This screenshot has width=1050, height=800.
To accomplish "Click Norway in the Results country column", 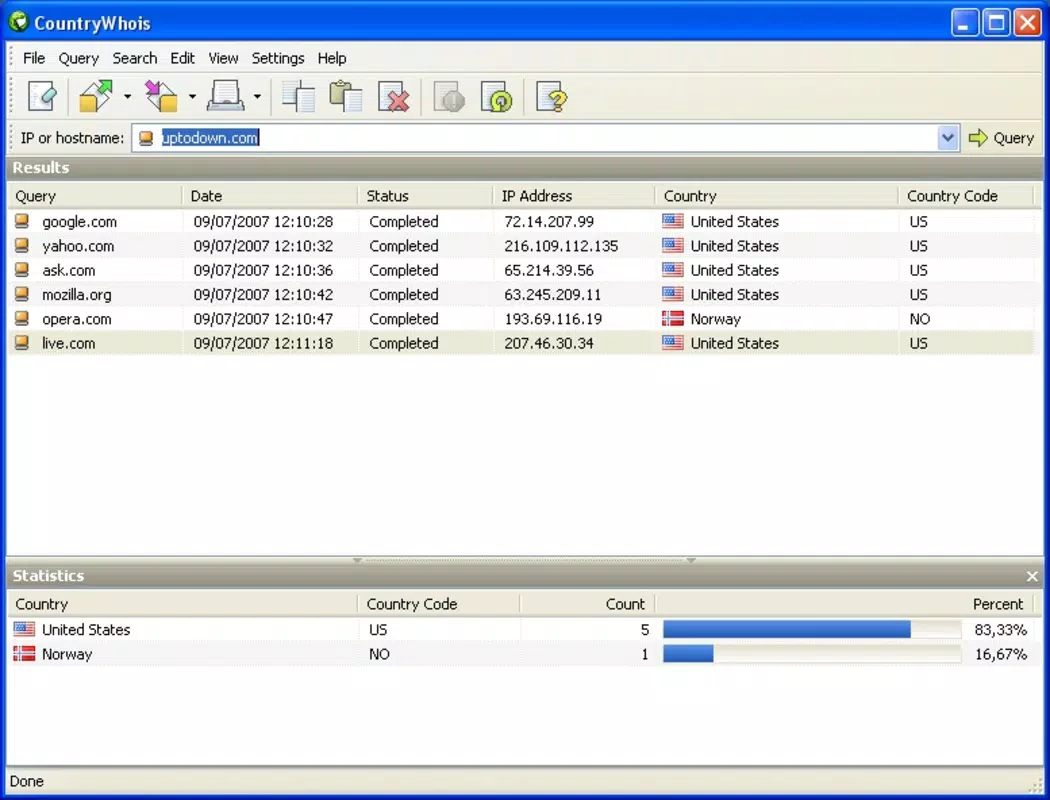I will [715, 319].
